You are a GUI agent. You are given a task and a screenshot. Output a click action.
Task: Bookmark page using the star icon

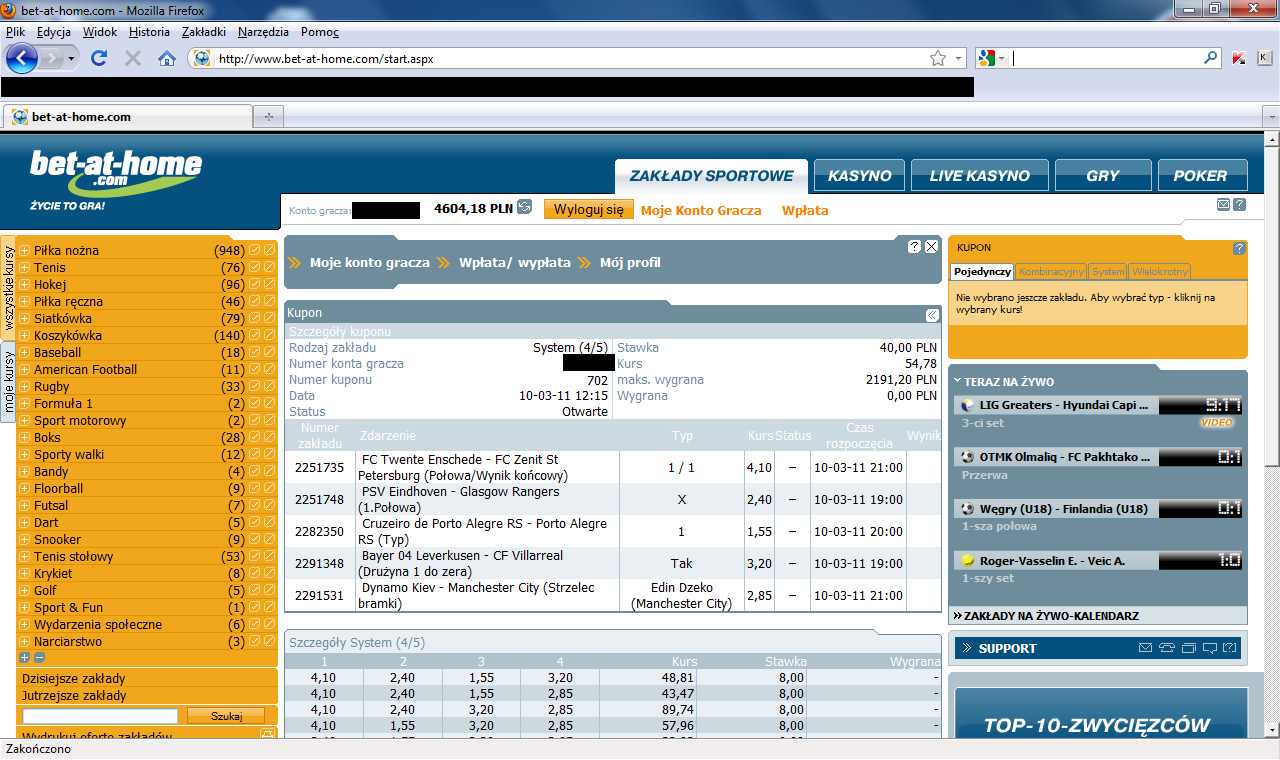point(938,58)
